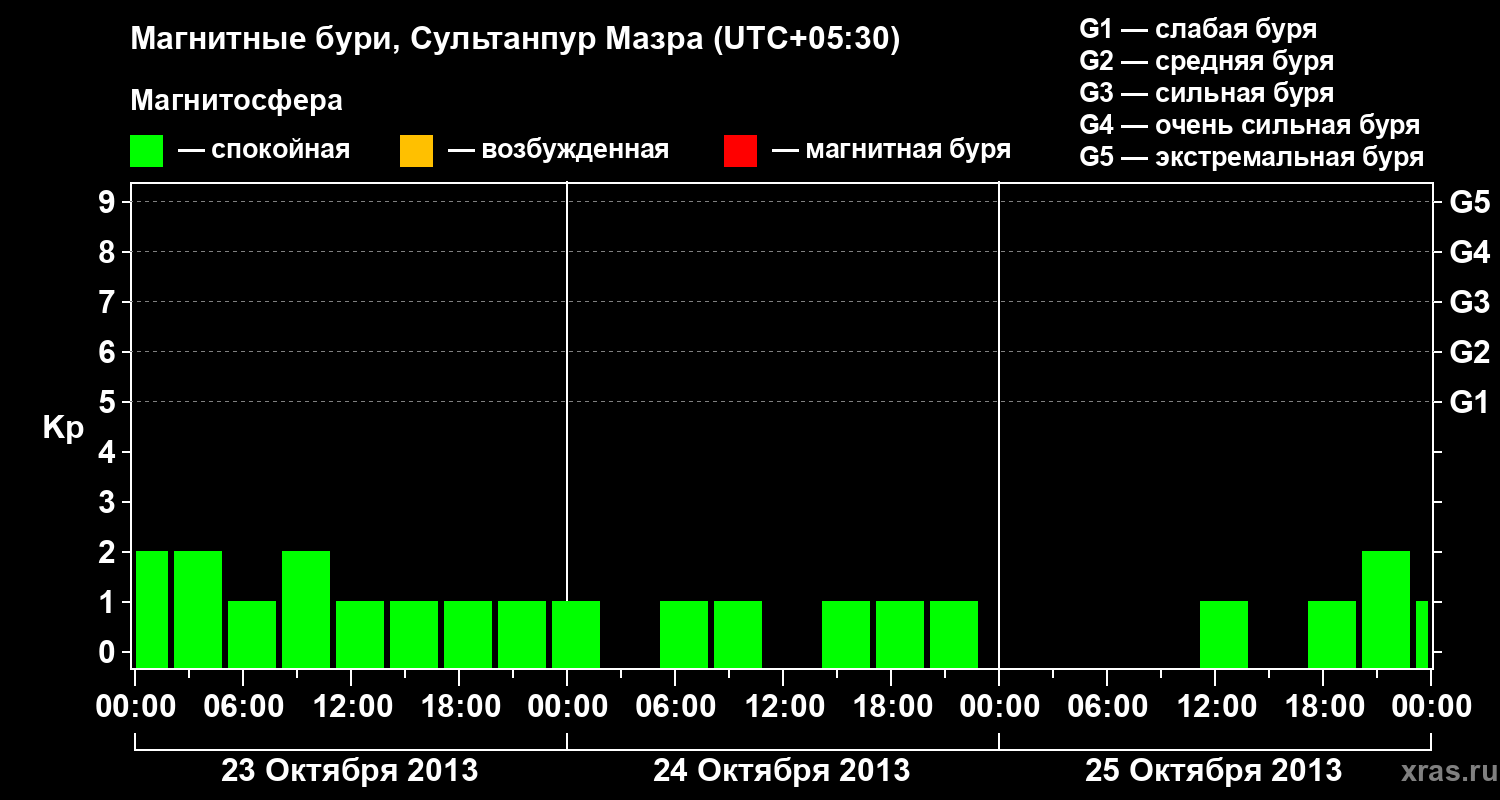Click the 06:00 tick label for 24 Октября
The height and width of the screenshot is (800, 1500).
point(675,707)
